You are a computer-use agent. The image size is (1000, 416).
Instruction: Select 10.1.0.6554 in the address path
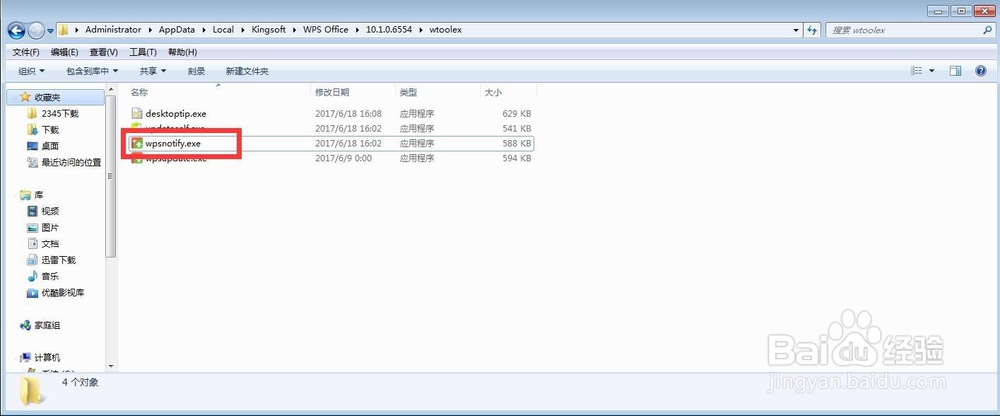[388, 30]
